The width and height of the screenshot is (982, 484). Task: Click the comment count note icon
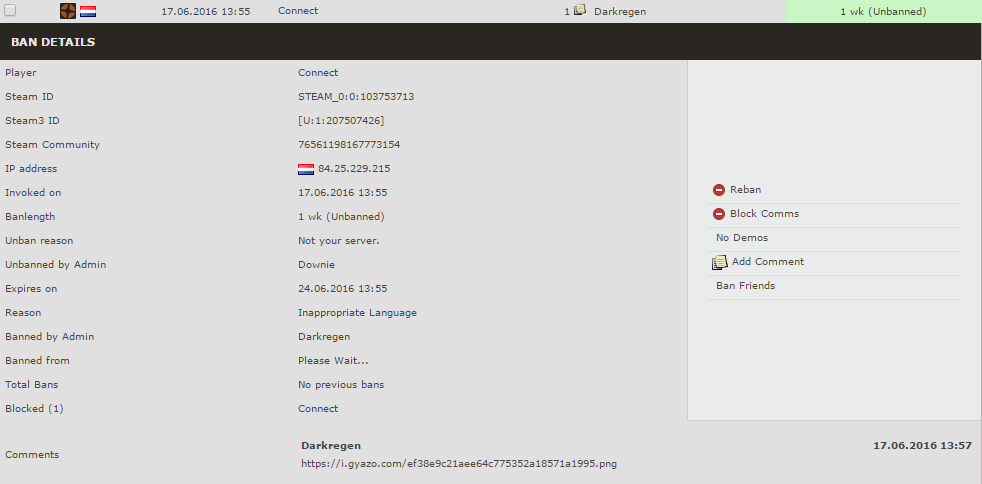tap(579, 11)
